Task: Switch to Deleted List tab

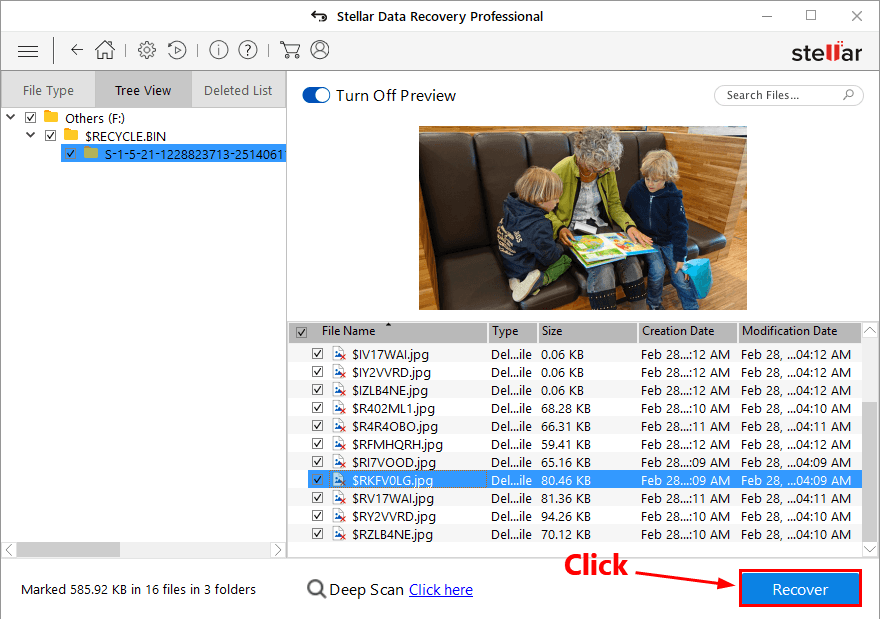Action: pyautogui.click(x=238, y=90)
